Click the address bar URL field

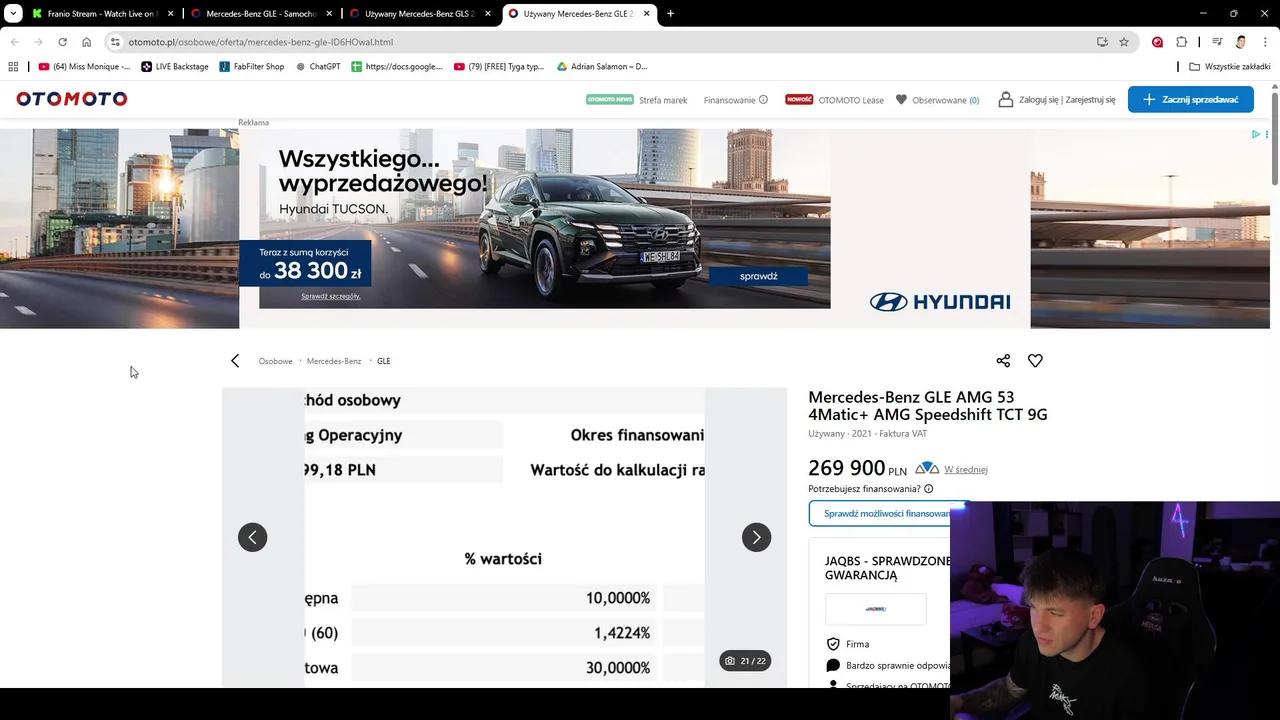coord(600,42)
